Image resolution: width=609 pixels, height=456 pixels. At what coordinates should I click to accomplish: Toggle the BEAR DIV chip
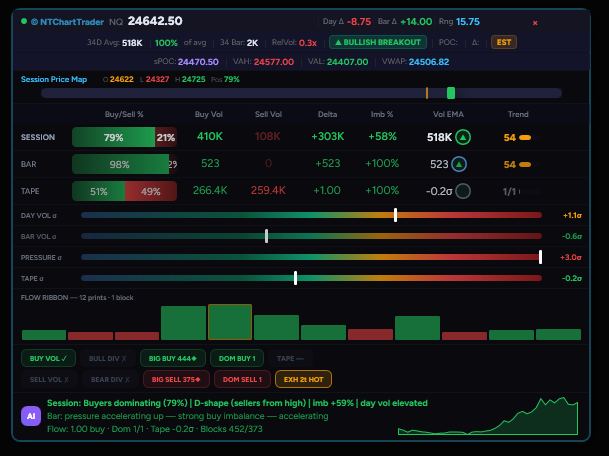coord(110,379)
